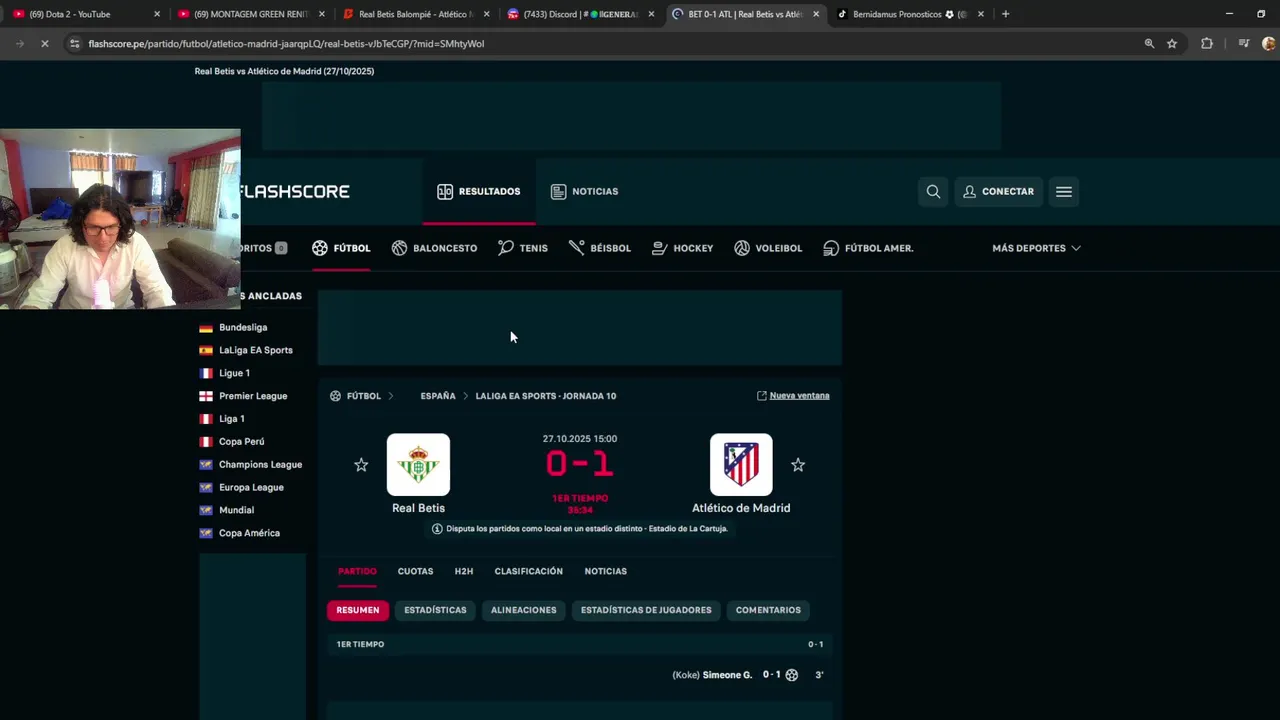Click the address bar URL
Screen dimensions: 1280x720
[286, 44]
